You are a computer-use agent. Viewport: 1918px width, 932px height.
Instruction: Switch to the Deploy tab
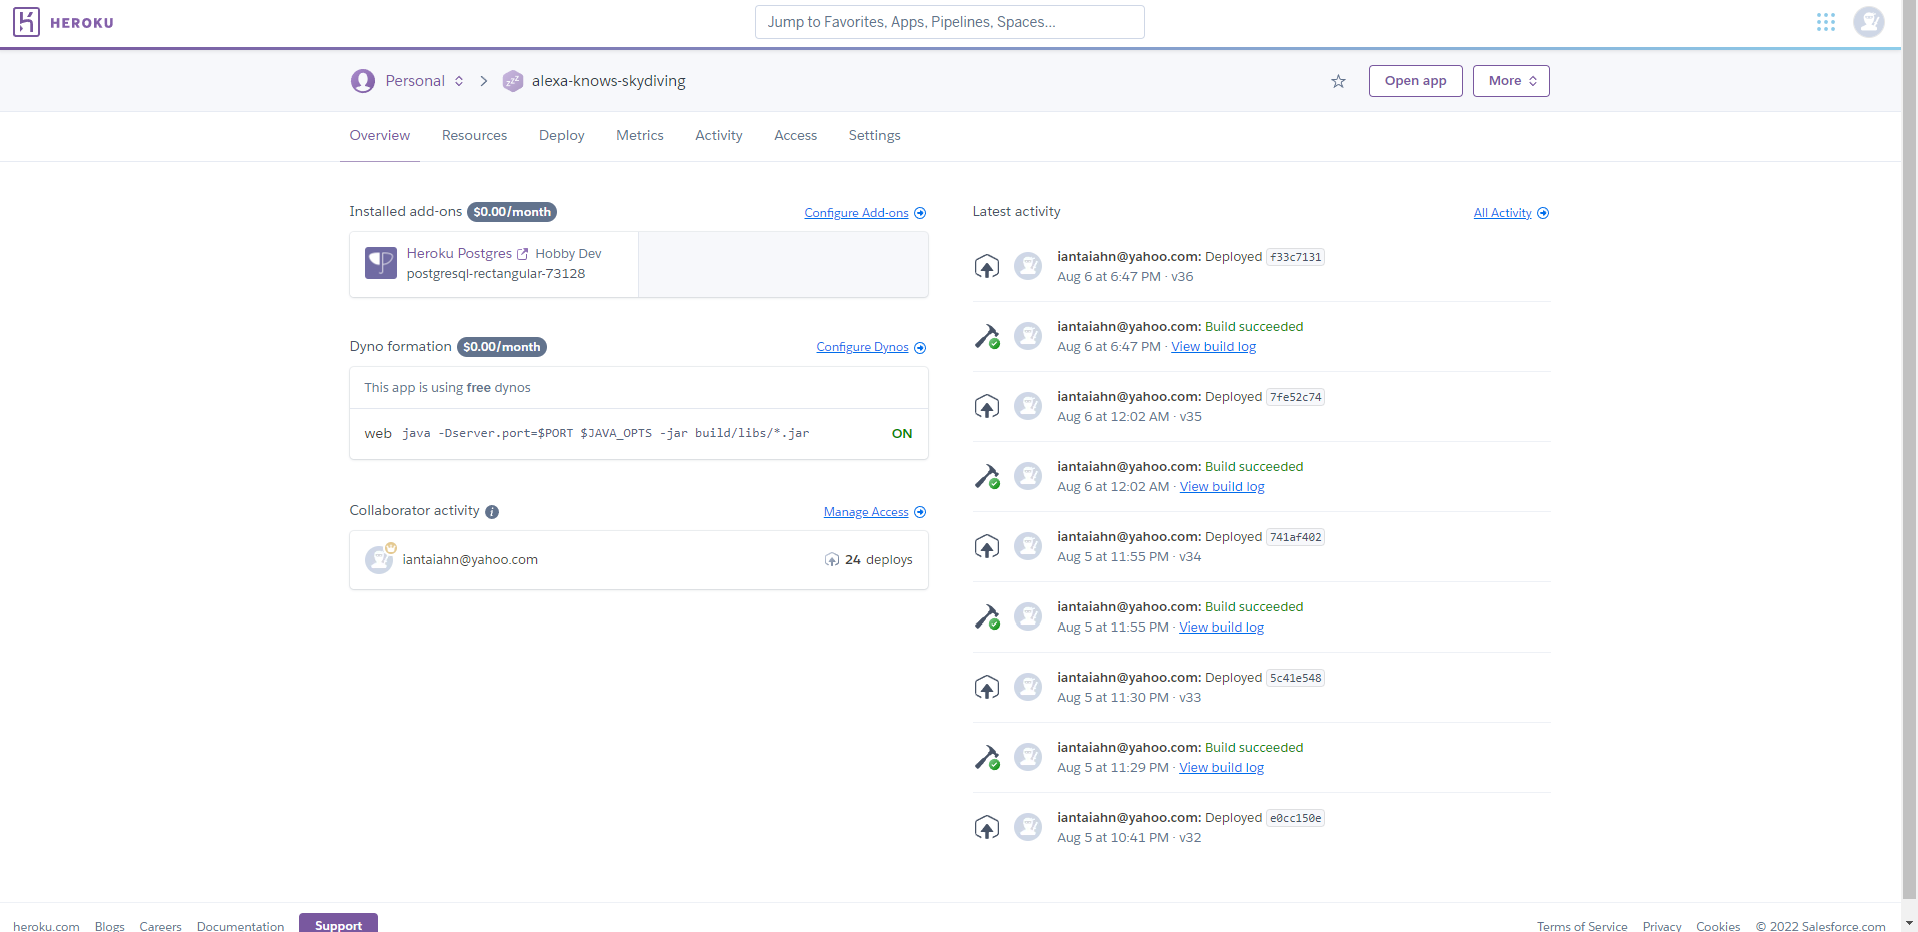pyautogui.click(x=561, y=136)
